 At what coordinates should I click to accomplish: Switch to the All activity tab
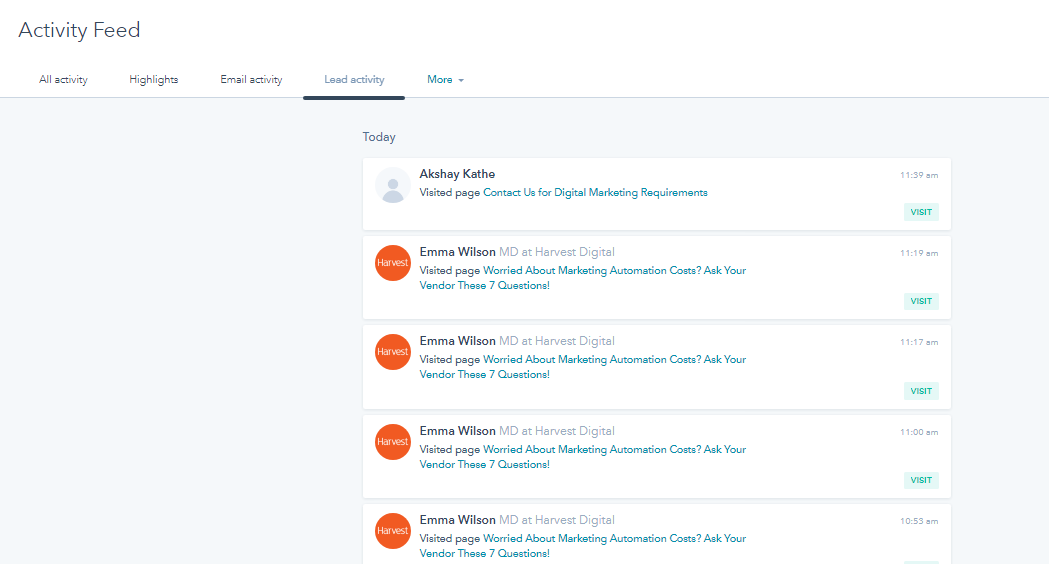[x=63, y=80]
